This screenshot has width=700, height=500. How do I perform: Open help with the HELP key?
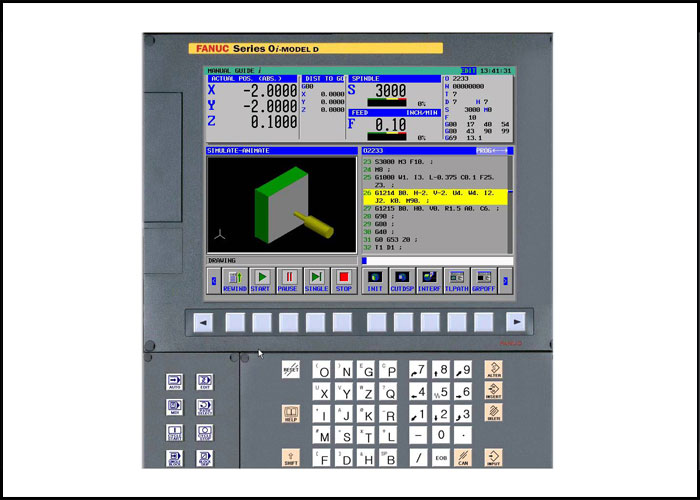pyautogui.click(x=291, y=414)
